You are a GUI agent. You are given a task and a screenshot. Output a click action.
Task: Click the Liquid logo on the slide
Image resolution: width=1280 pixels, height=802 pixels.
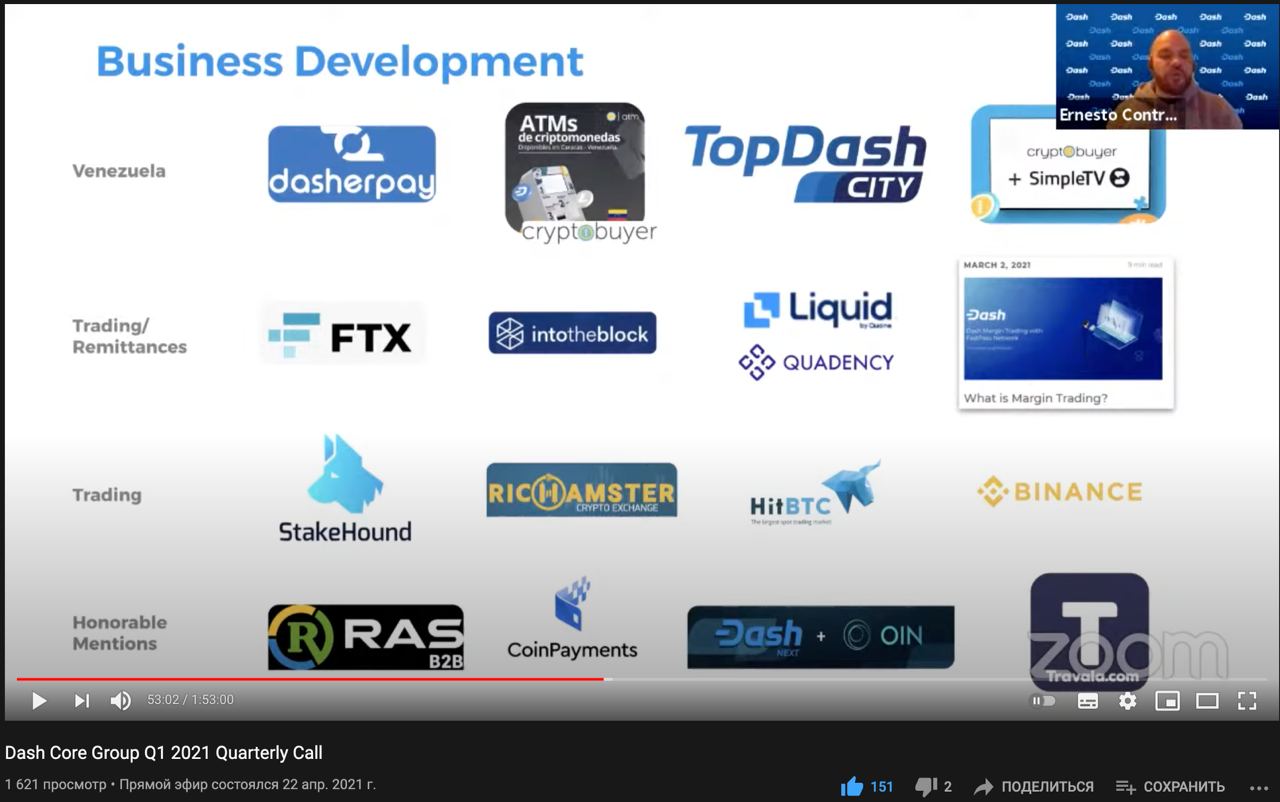point(818,310)
